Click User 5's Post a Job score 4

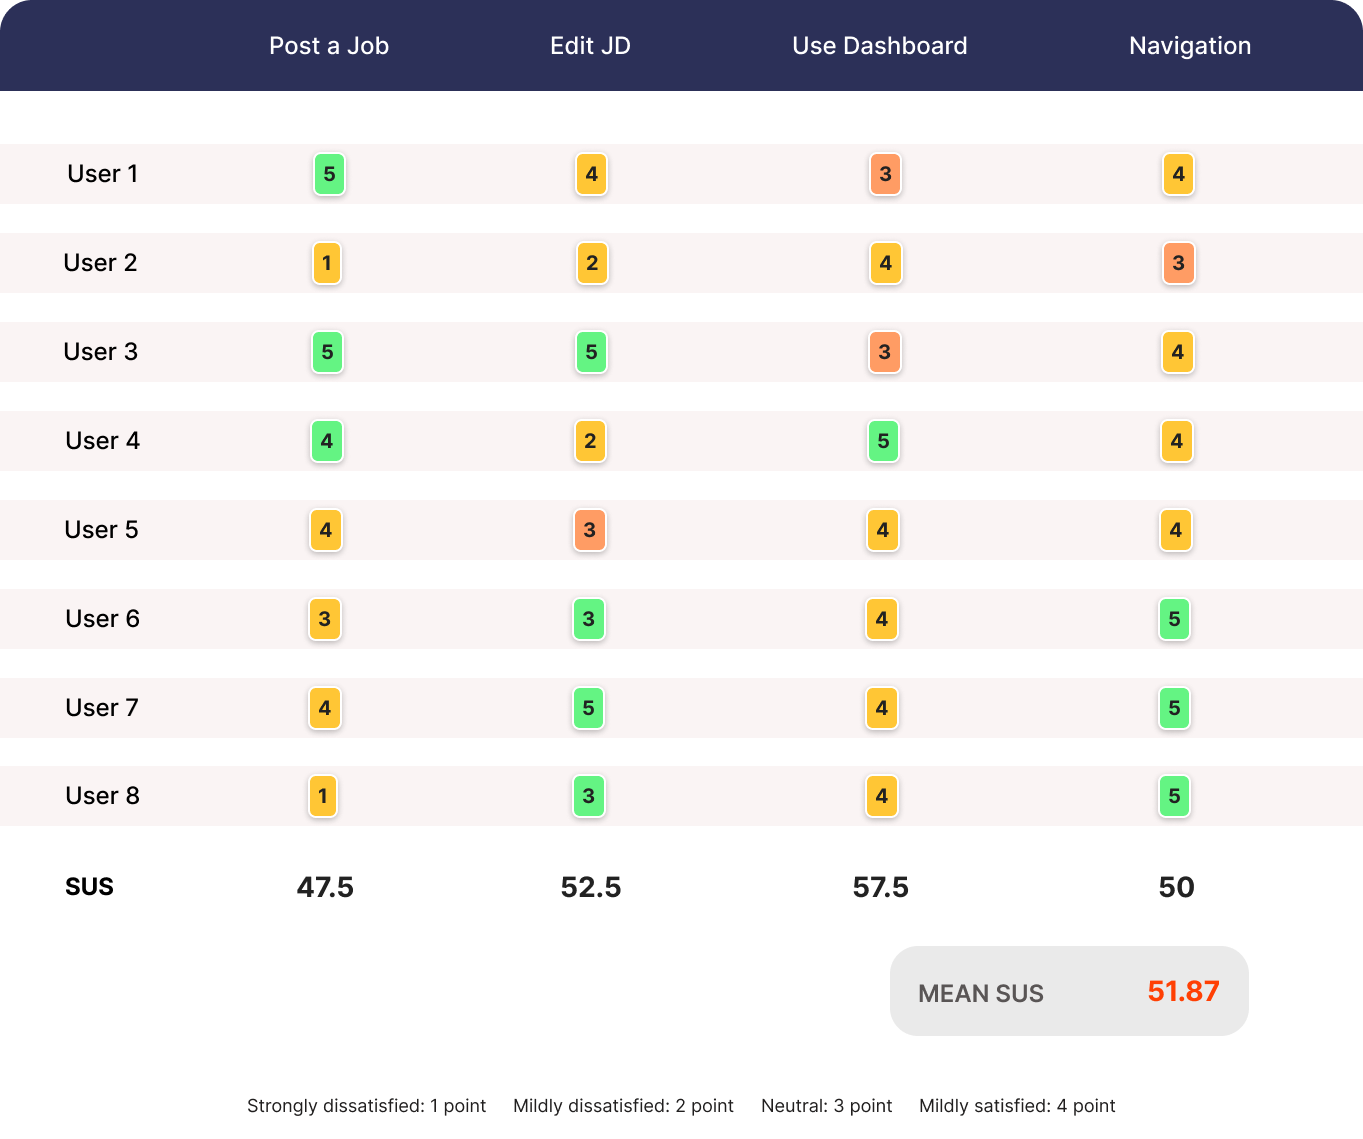(326, 530)
